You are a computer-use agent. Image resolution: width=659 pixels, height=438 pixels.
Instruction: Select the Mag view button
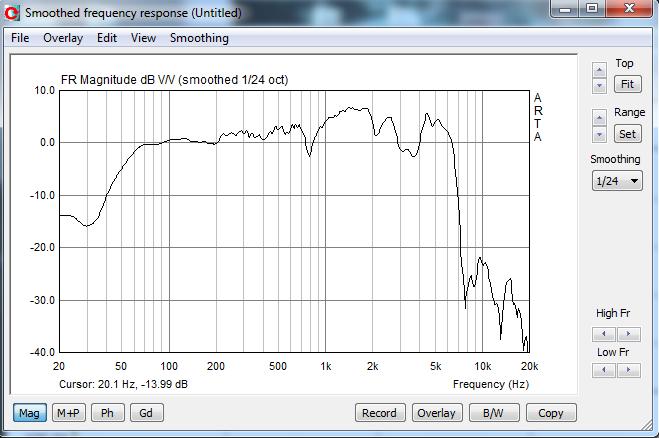point(29,413)
